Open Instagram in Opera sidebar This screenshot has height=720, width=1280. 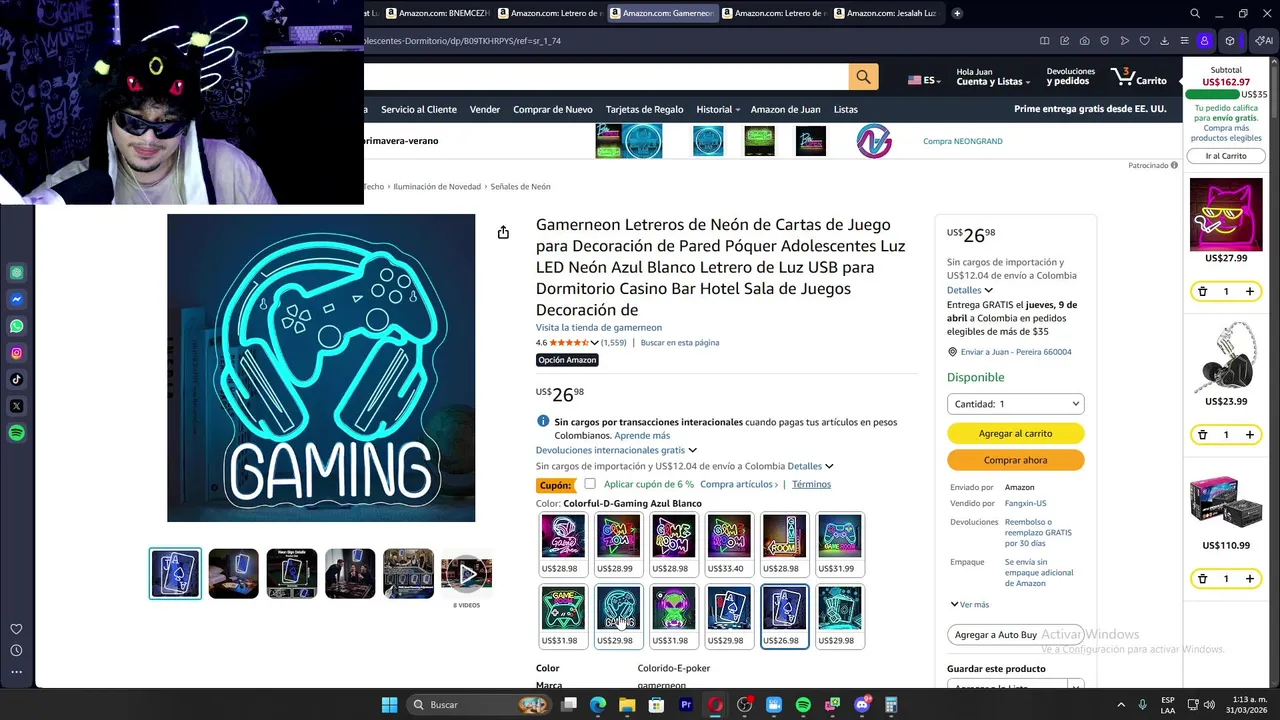pos(17,353)
